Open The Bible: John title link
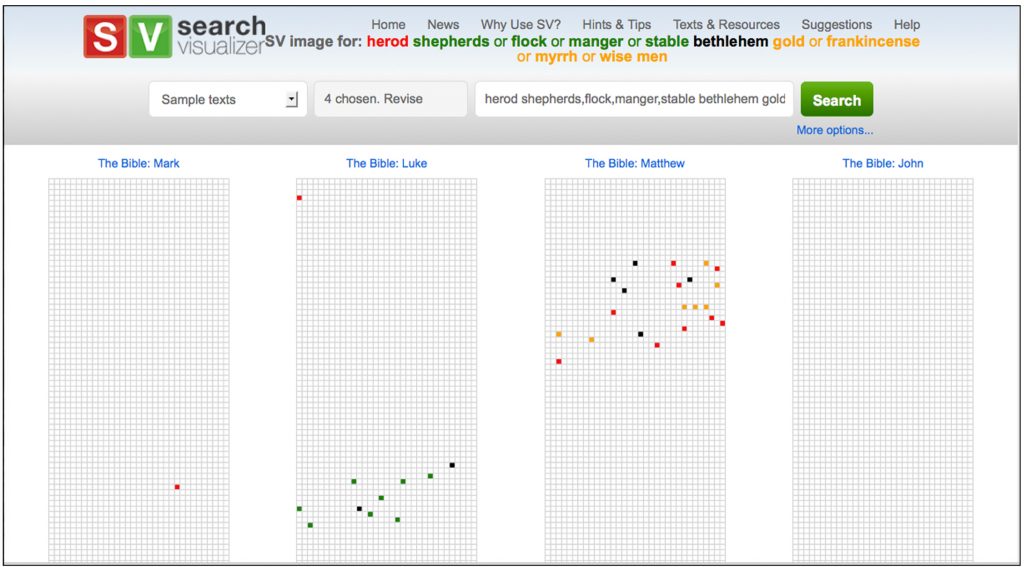The width and height of the screenshot is (1024, 567). [882, 163]
